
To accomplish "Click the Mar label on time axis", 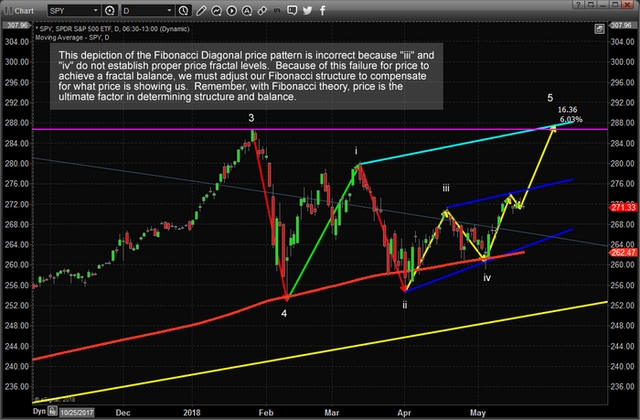I will (331, 413).
